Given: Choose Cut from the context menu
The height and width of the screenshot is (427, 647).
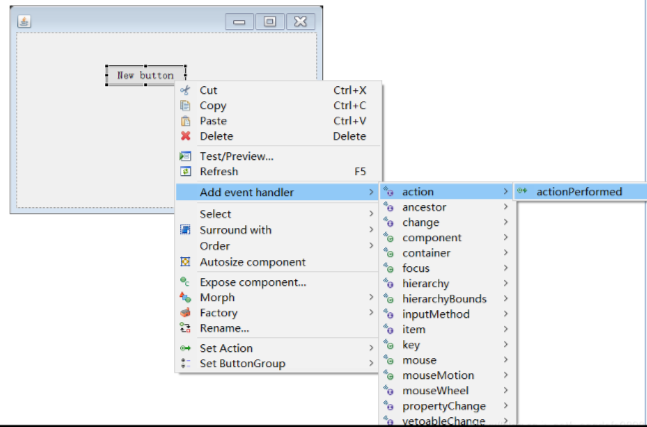Looking at the screenshot, I should pos(277,90).
